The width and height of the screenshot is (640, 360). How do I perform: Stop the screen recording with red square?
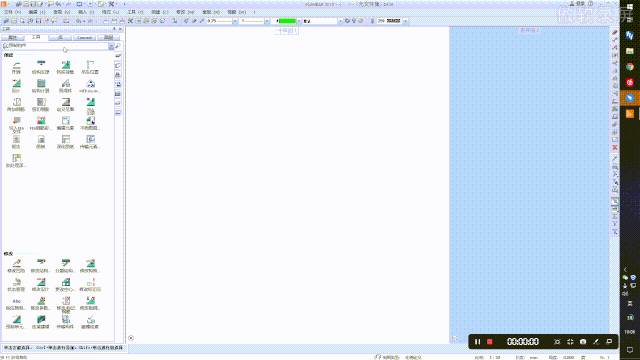(x=490, y=342)
